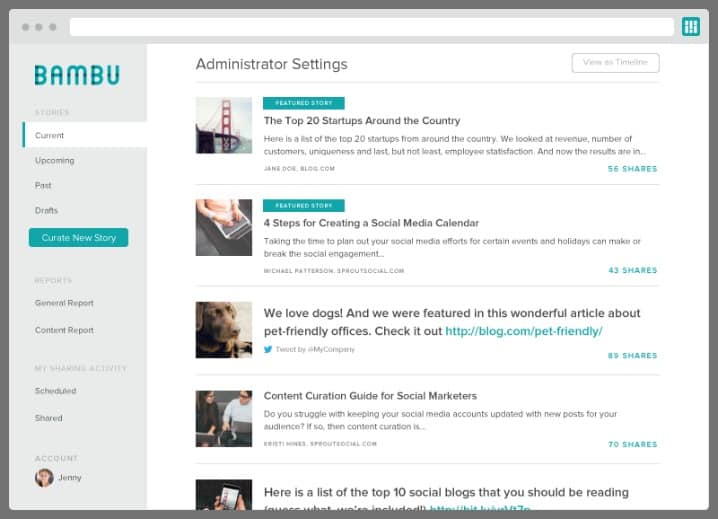
Task: Click the View as Timeline button
Action: coord(615,62)
